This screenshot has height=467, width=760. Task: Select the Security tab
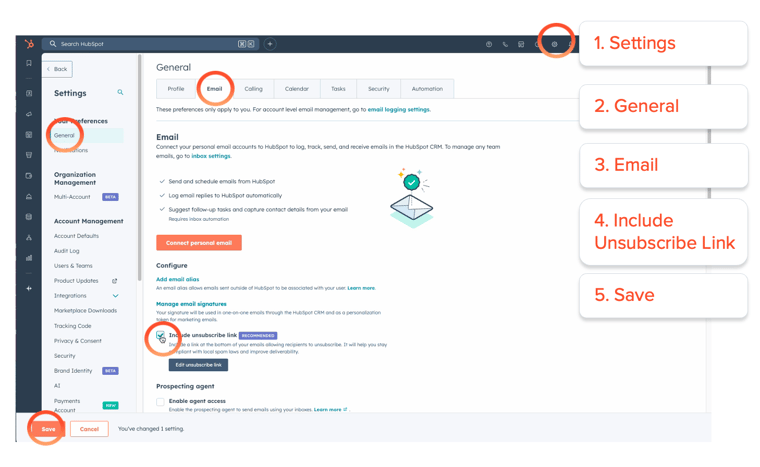tap(378, 89)
